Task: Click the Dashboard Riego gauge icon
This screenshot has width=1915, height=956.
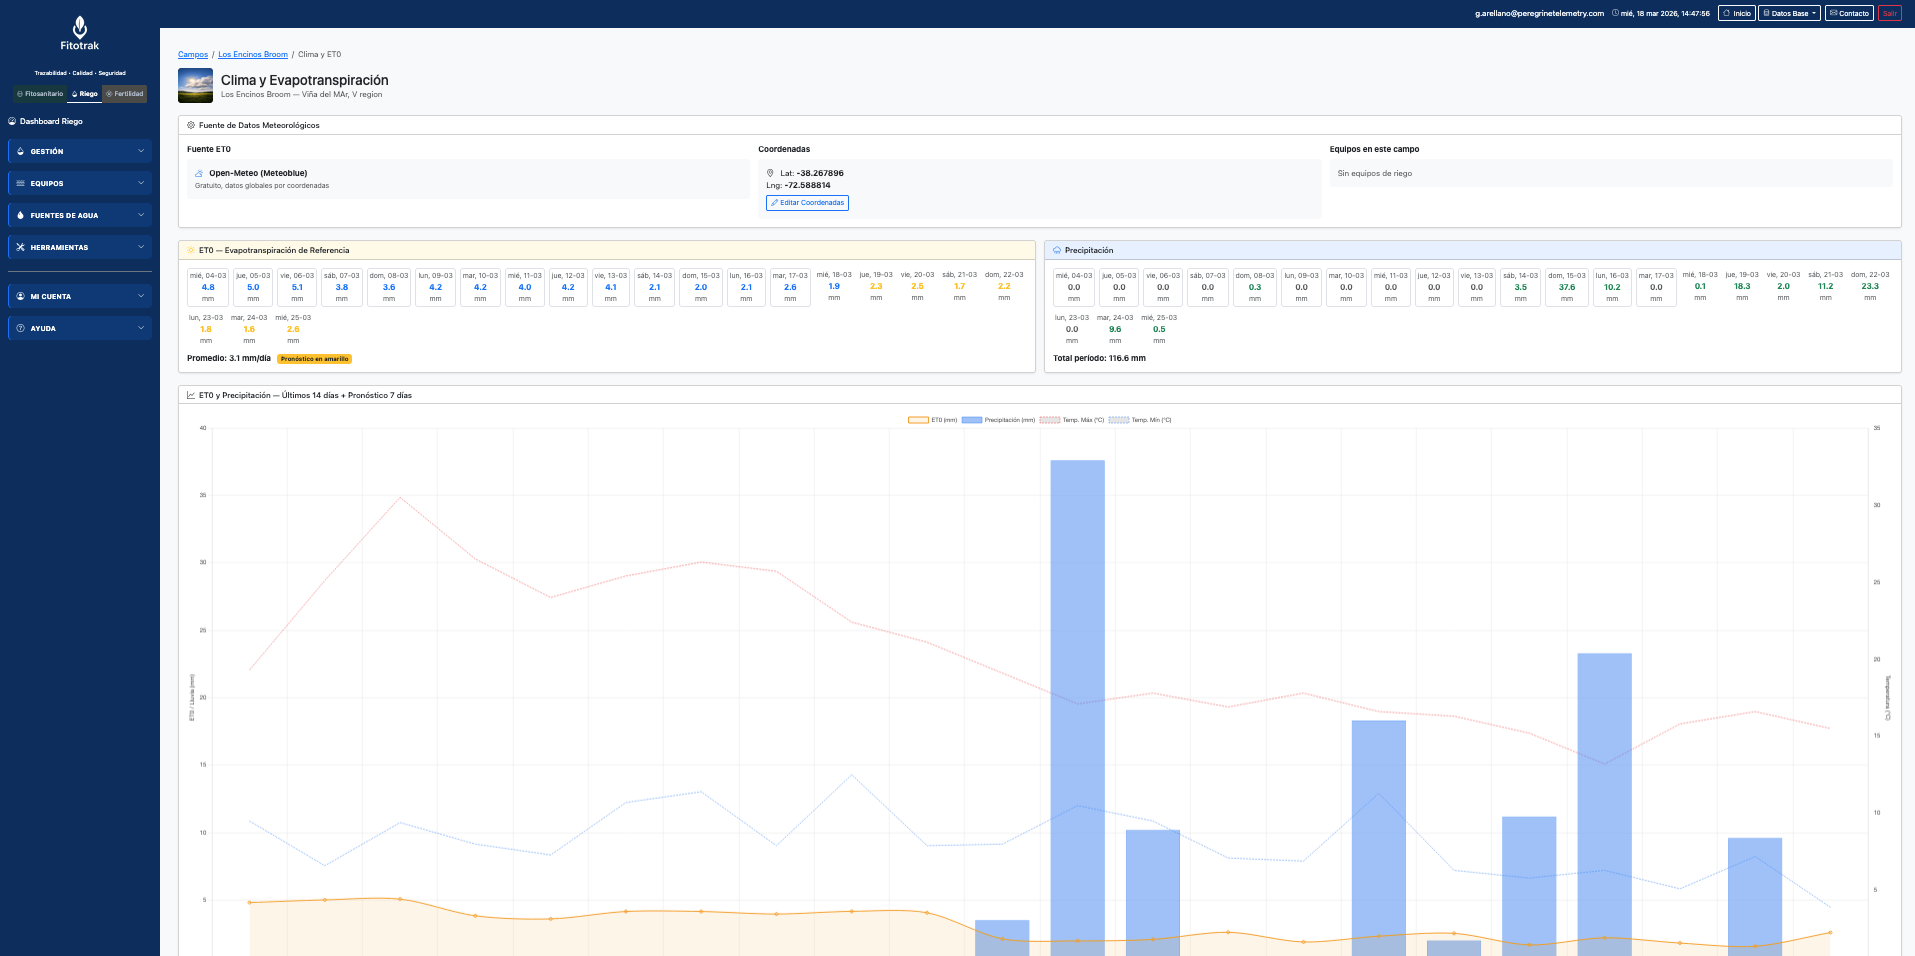Action: [13, 121]
